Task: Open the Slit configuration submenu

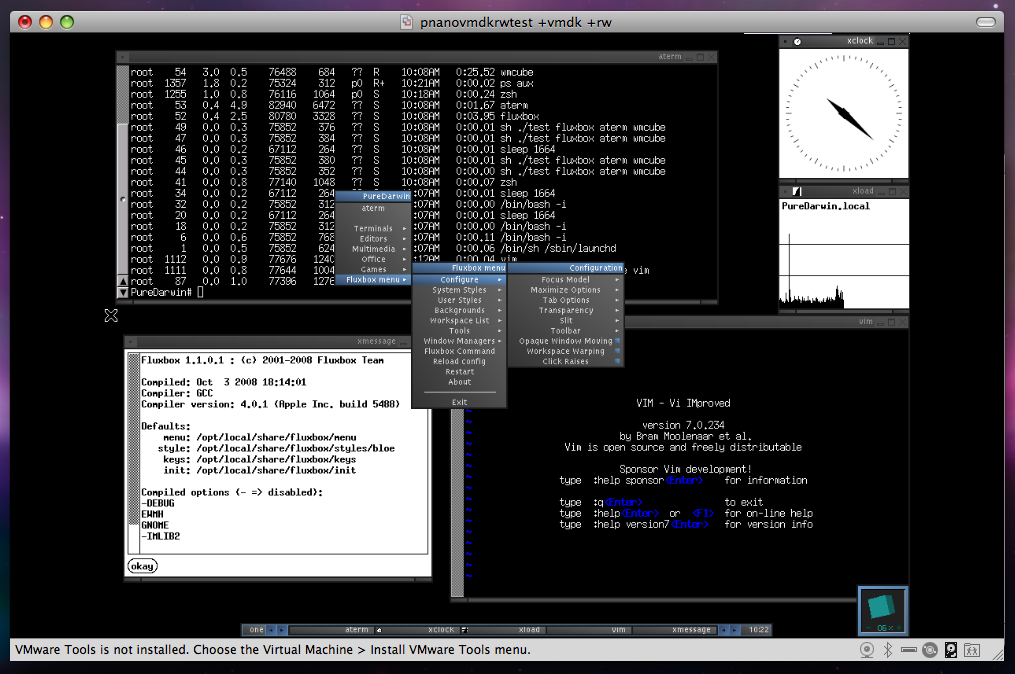Action: (x=566, y=320)
